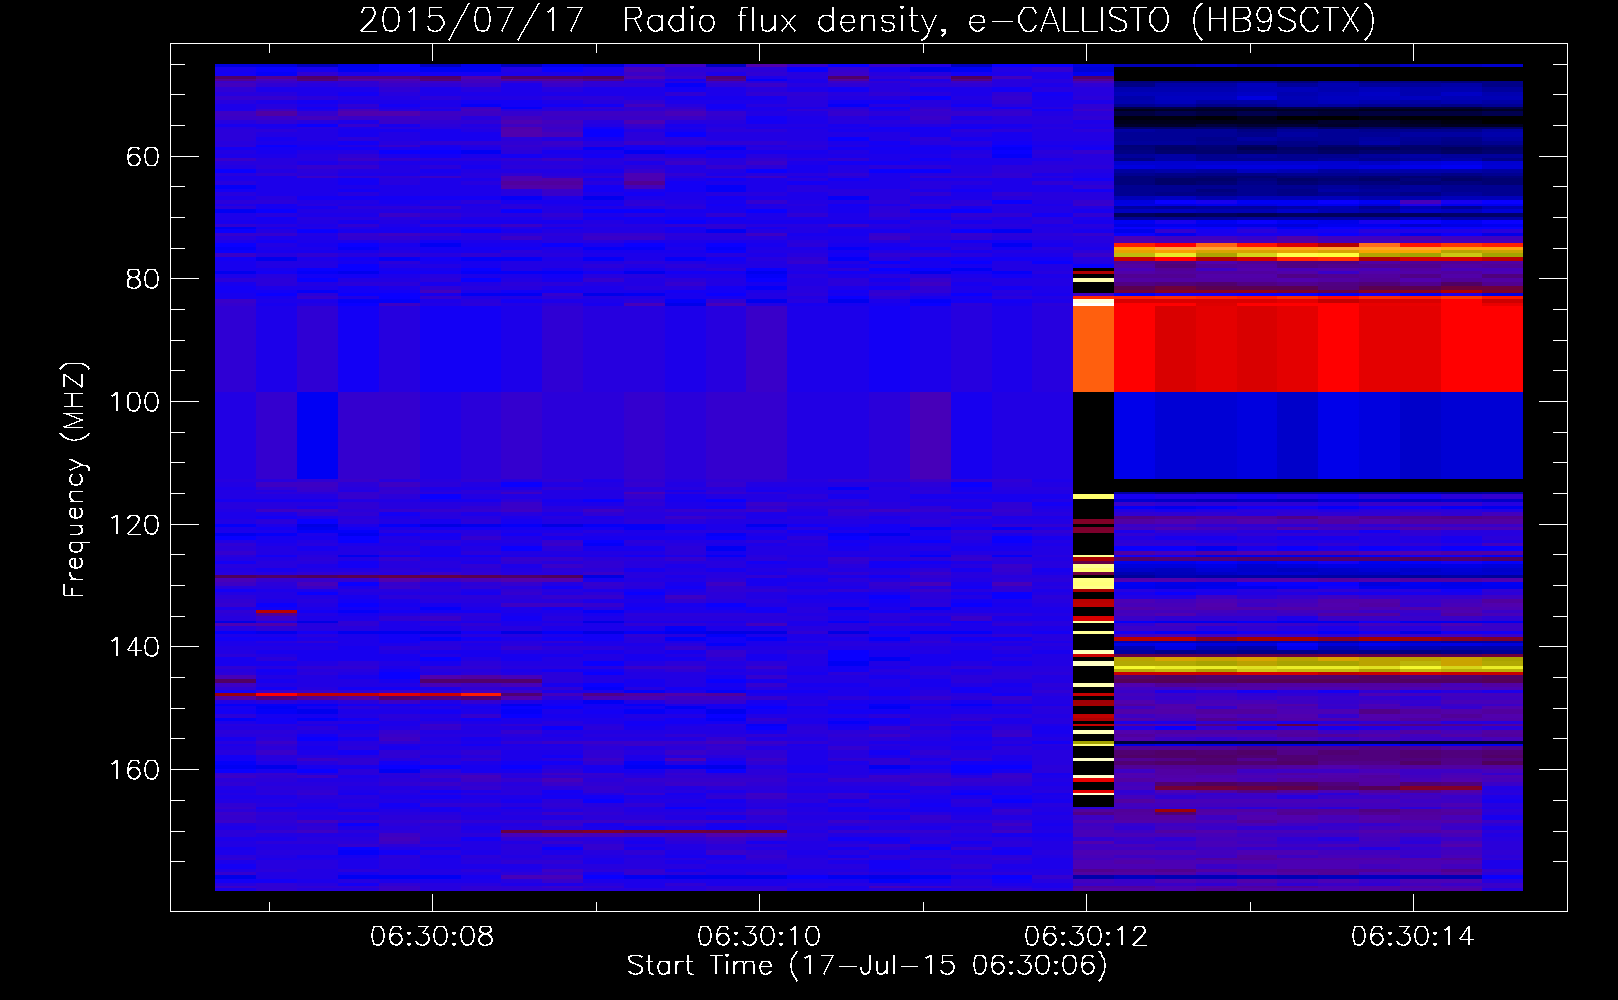Viewport: 1618px width, 1000px height.
Task: Click the orange block at 06:30:12 near 90 MHz
Action: 1093,349
